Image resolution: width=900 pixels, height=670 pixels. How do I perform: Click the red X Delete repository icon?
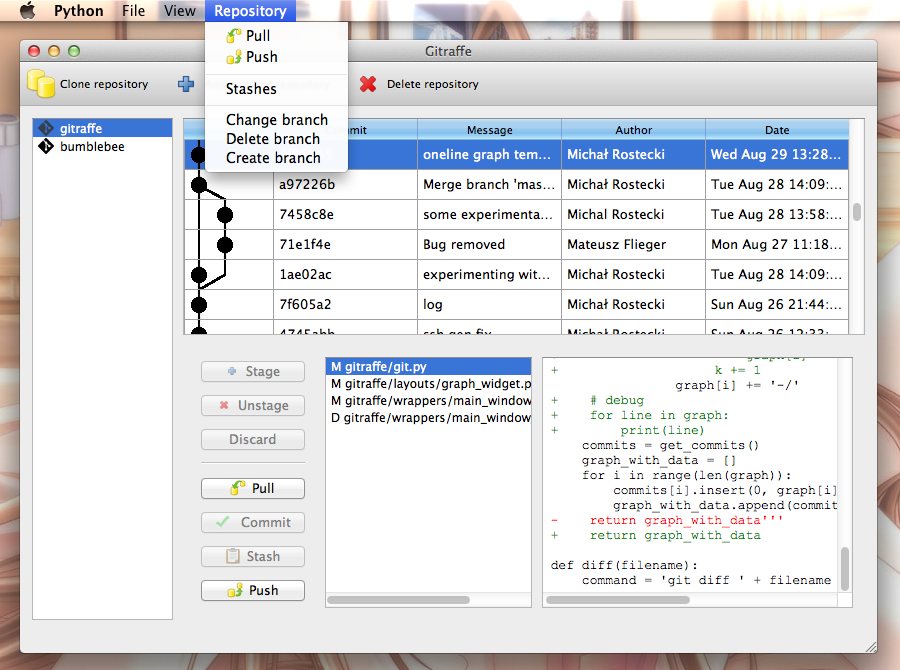368,84
